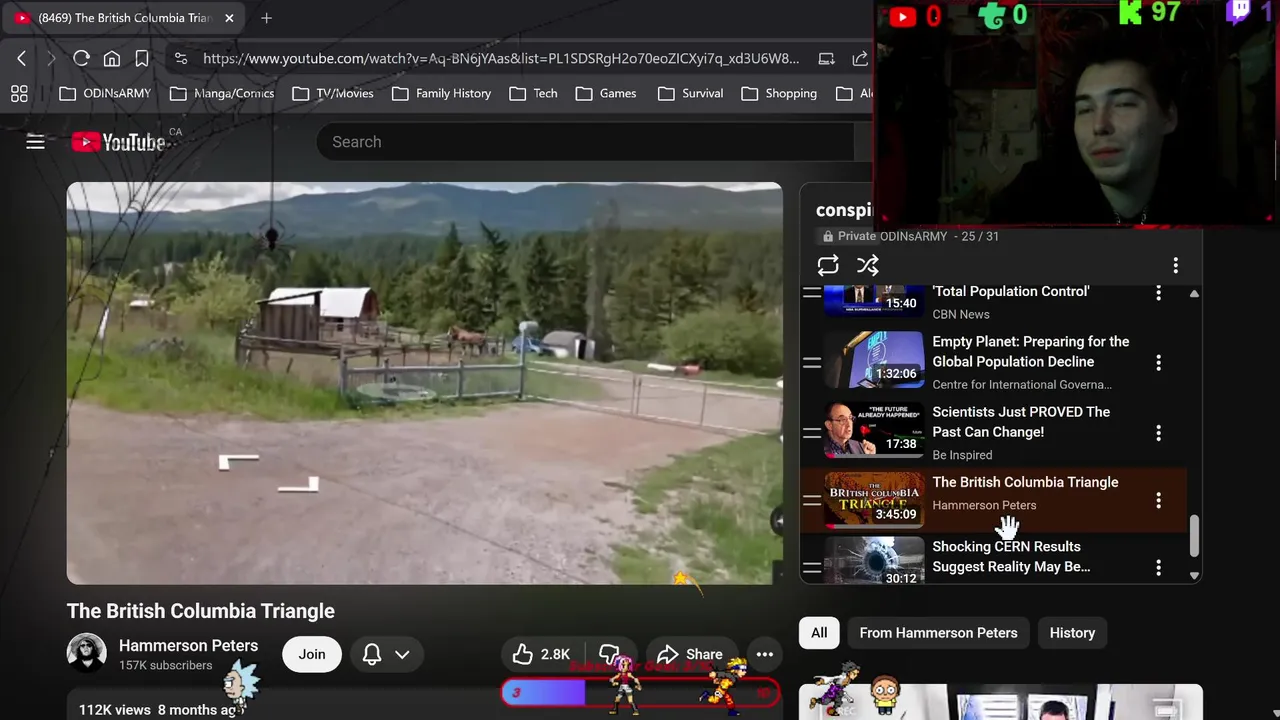Open Family History bookmarks folder
Viewport: 1280px width, 720px height.
(x=442, y=94)
